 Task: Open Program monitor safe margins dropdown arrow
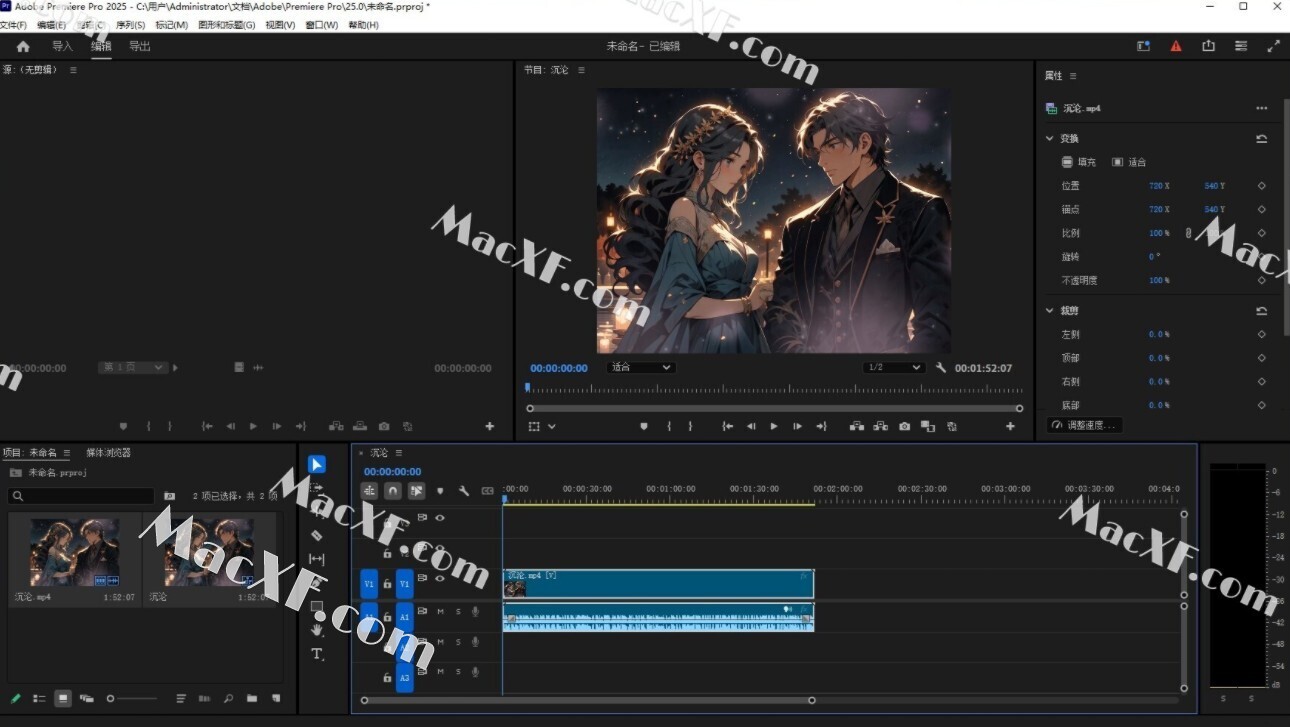click(551, 426)
